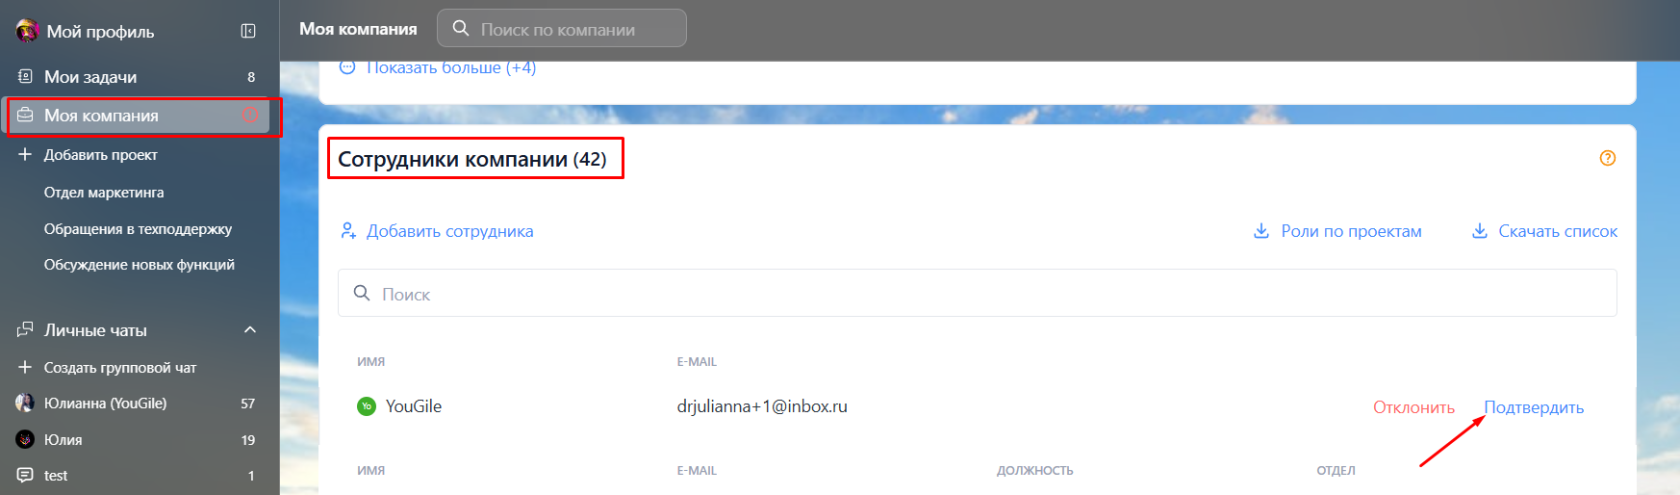1680x495 pixels.
Task: Click the plus icon beside Создать групповой чат
Action: 25,368
